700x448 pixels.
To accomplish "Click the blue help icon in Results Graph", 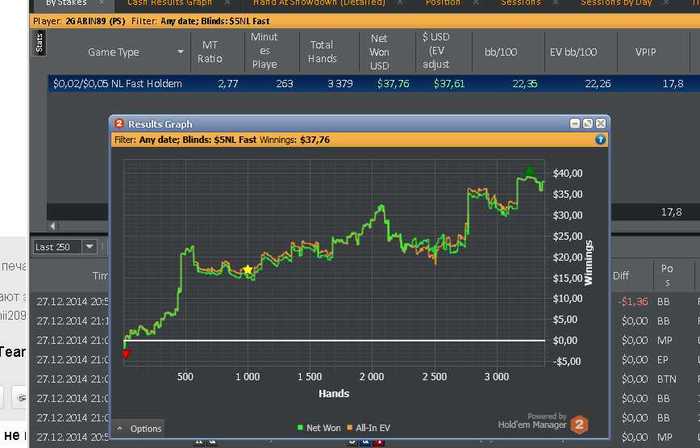I will click(x=600, y=140).
